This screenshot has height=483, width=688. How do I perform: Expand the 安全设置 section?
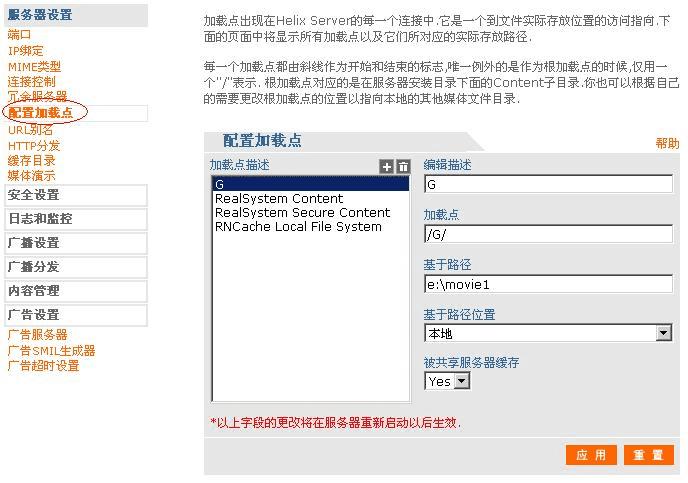coord(34,195)
